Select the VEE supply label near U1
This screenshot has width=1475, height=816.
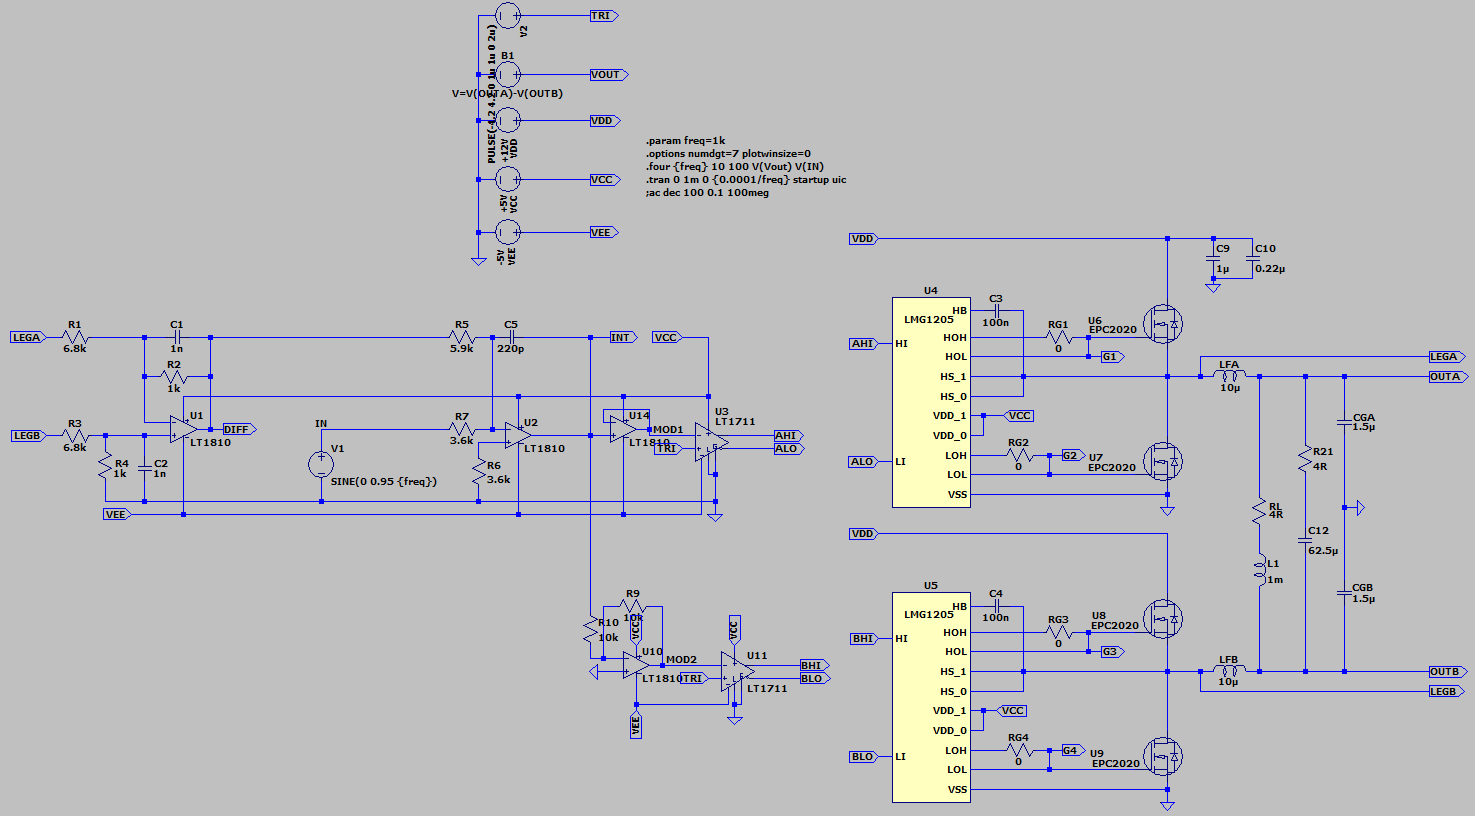(x=115, y=513)
